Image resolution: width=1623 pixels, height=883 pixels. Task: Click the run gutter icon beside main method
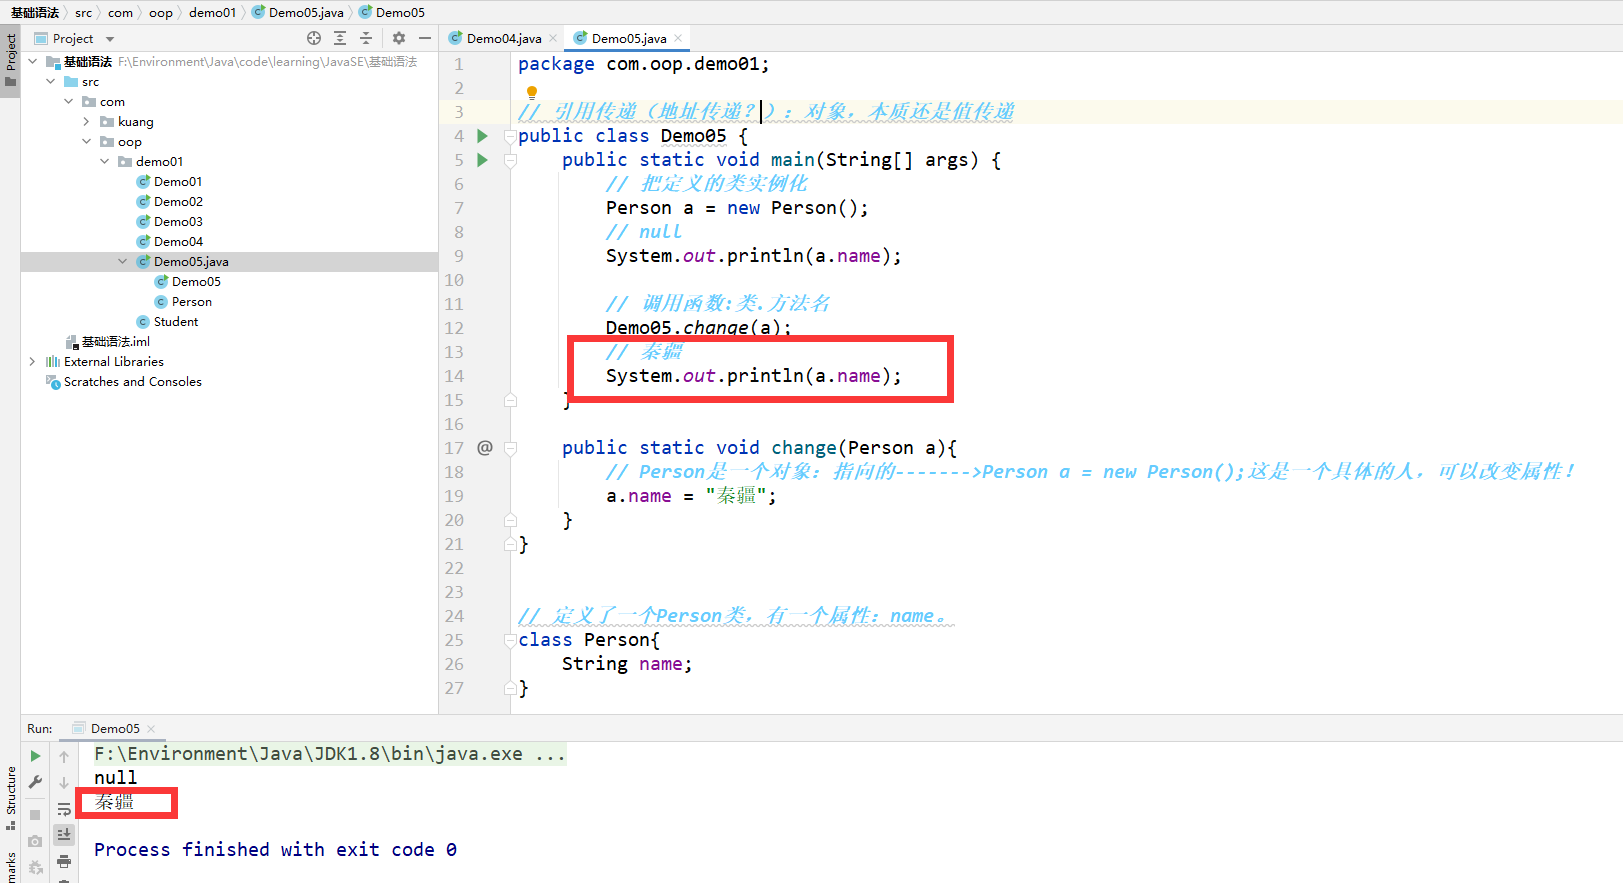tap(482, 160)
